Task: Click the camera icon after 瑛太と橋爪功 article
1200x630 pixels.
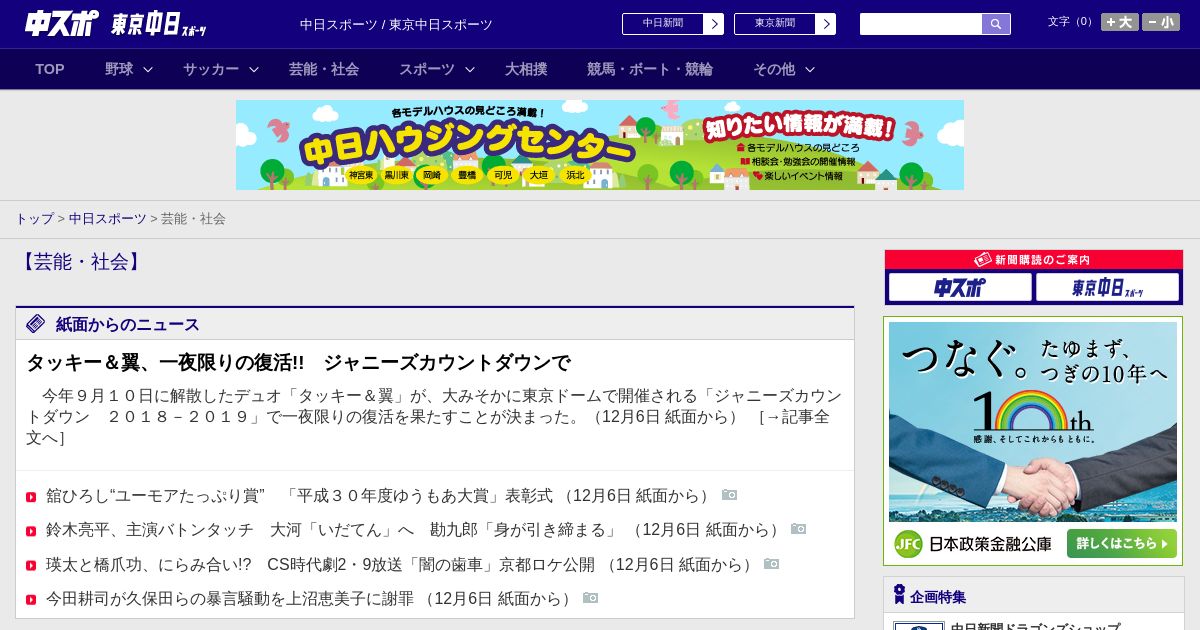Action: [771, 564]
